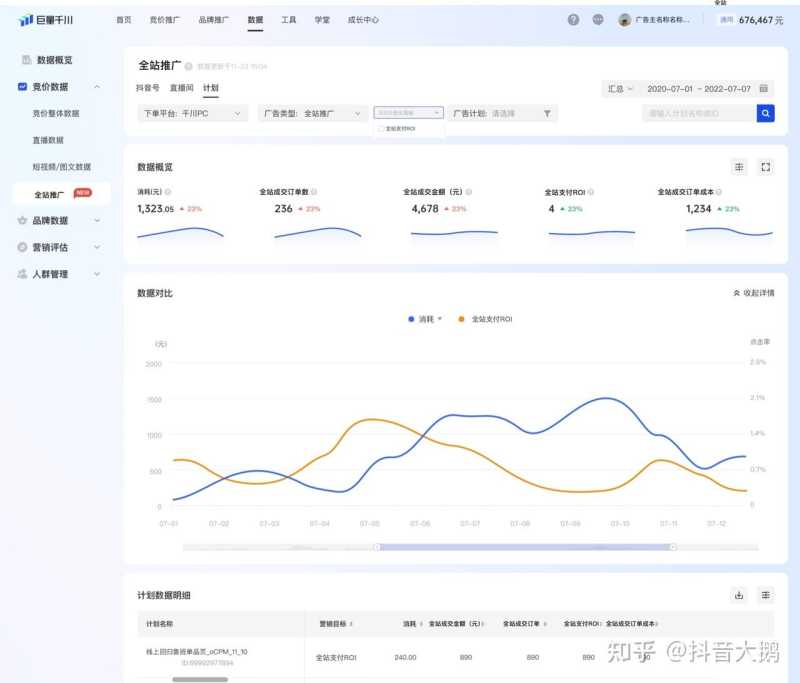Collapse details with 收起详情
This screenshot has height=683, width=800.
[x=754, y=293]
